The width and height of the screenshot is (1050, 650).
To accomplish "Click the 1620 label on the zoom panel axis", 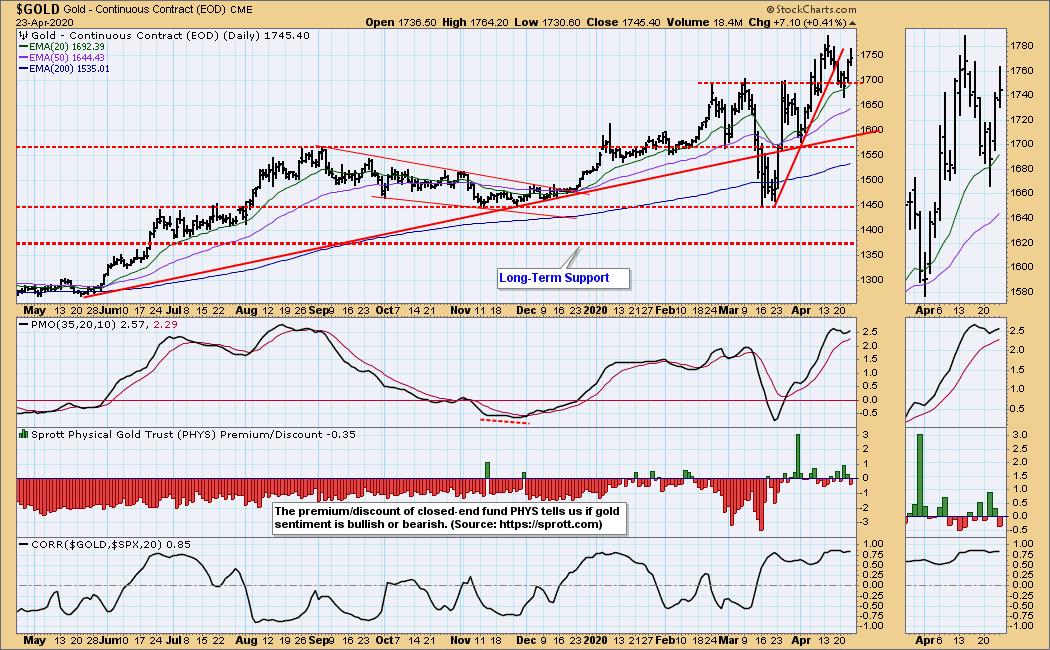I will (x=1021, y=242).
